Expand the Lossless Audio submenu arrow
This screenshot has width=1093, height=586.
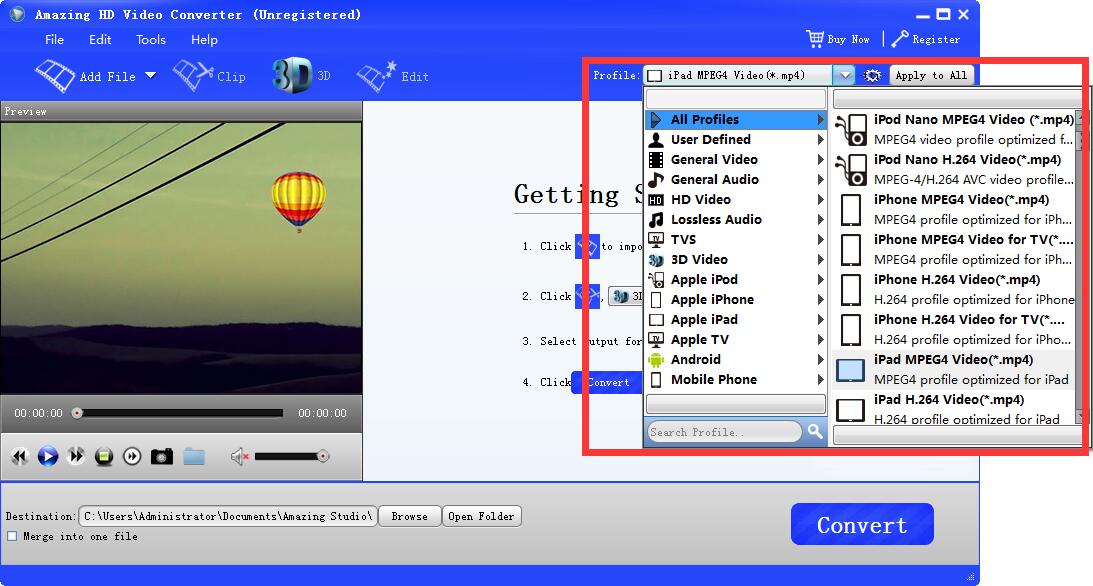(820, 219)
